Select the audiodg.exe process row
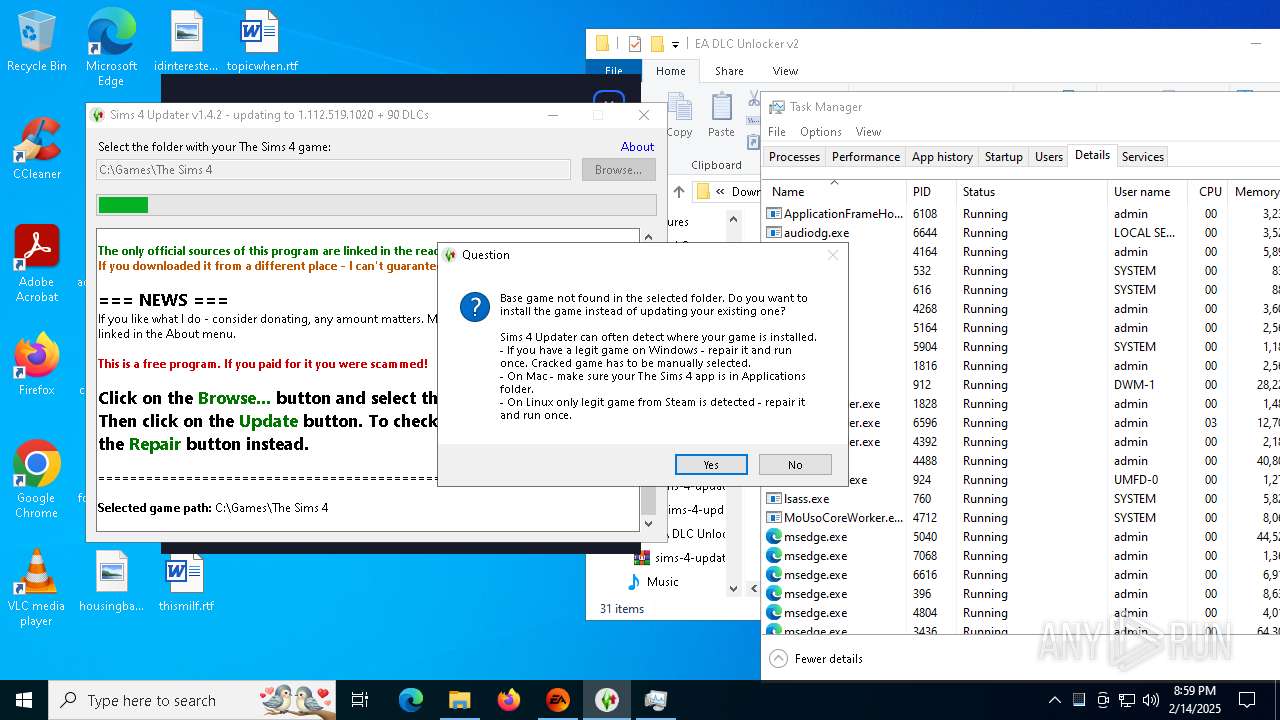 (x=1022, y=233)
